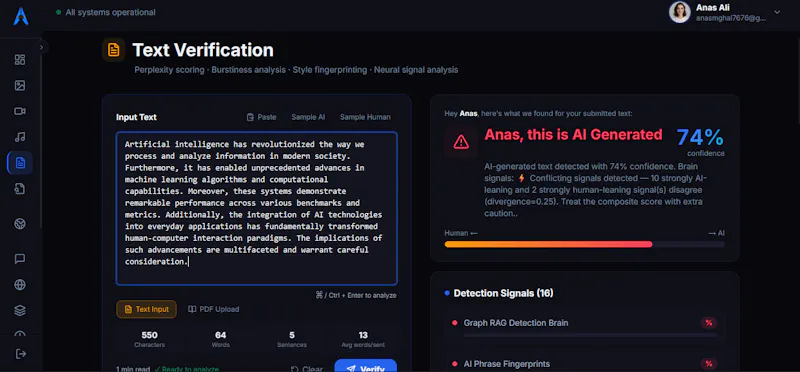Click the Anas, this is AI Generated headline
Image resolution: width=800 pixels, height=372 pixels.
(x=573, y=135)
